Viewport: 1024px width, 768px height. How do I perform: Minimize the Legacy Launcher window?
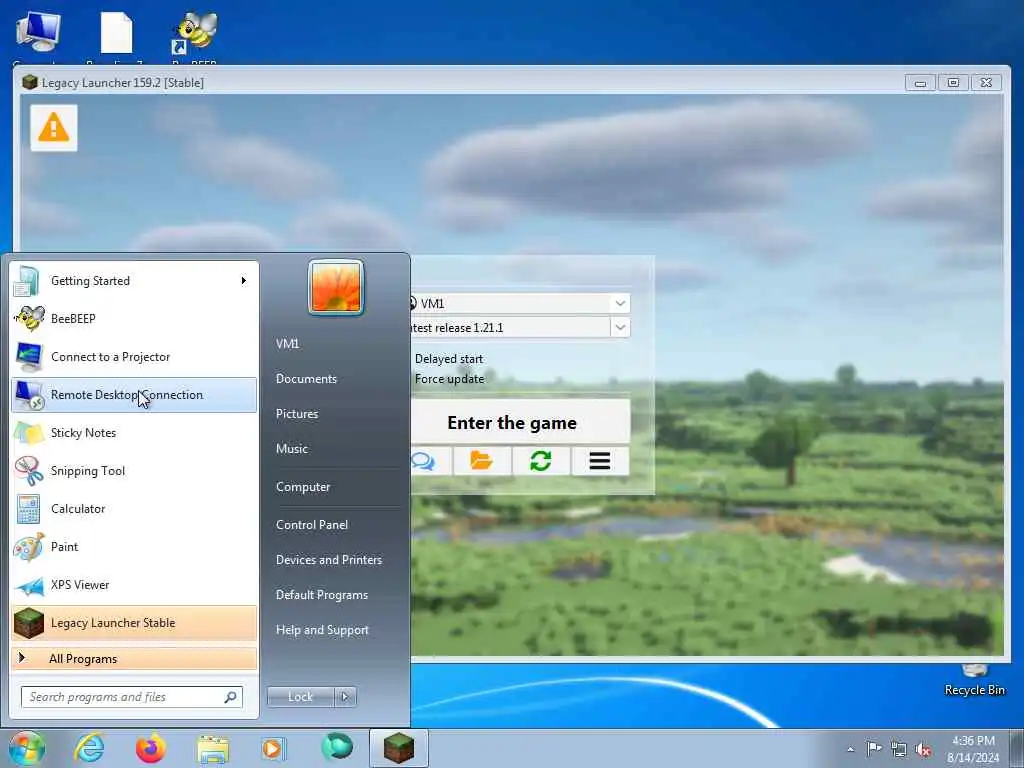tap(920, 83)
